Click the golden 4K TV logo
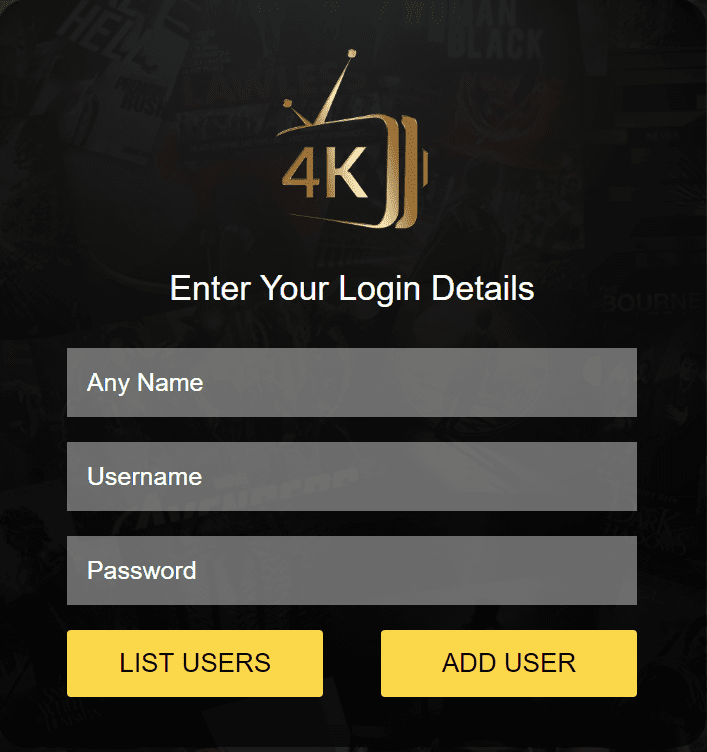Image resolution: width=707 pixels, height=752 pixels. [352, 139]
